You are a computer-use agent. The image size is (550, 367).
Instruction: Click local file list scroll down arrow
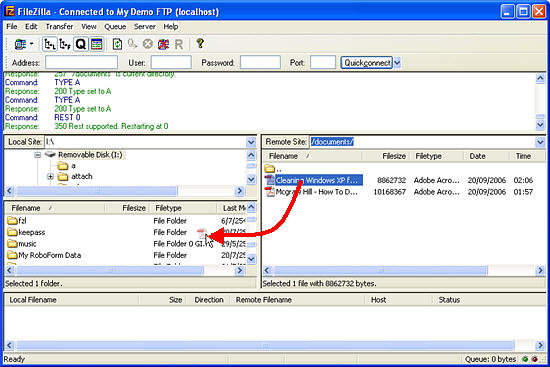click(251, 259)
